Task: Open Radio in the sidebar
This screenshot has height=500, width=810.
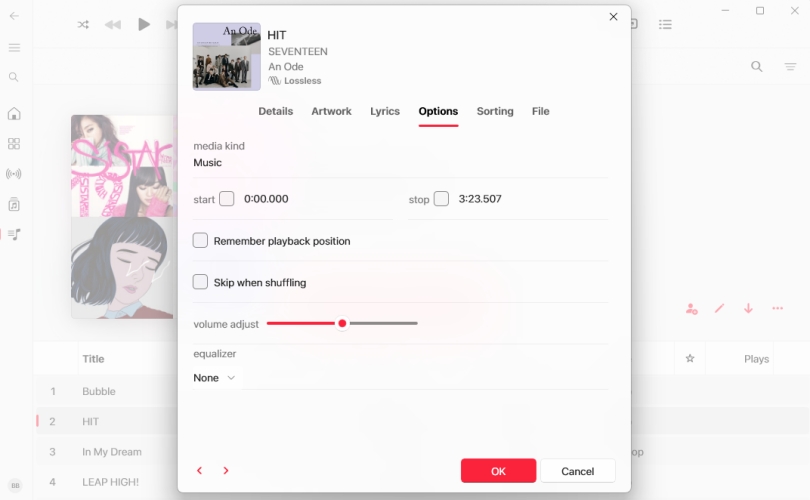Action: (14, 174)
